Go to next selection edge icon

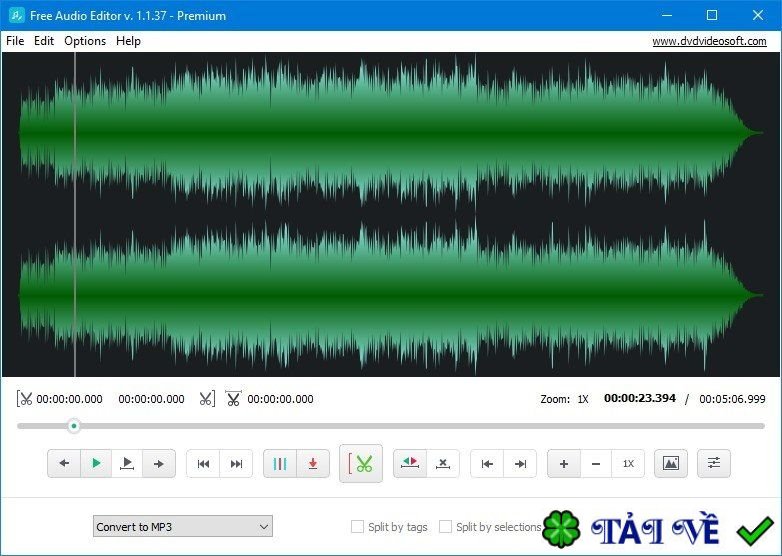click(520, 463)
